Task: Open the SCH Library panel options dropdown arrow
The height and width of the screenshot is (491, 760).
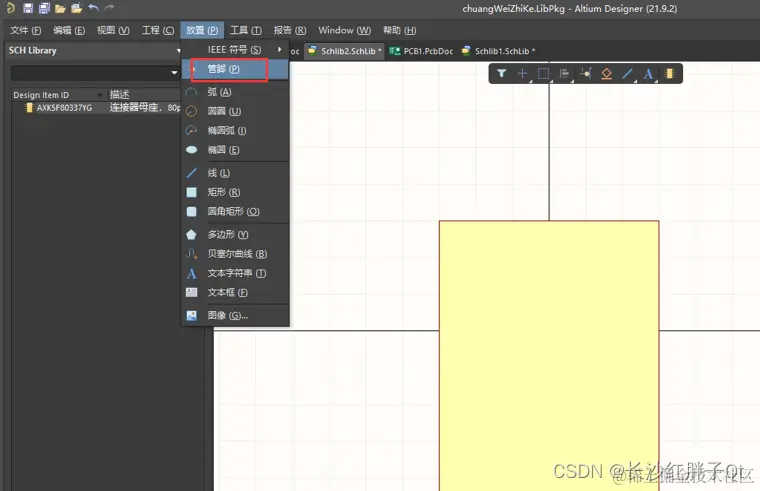Action: pos(178,50)
